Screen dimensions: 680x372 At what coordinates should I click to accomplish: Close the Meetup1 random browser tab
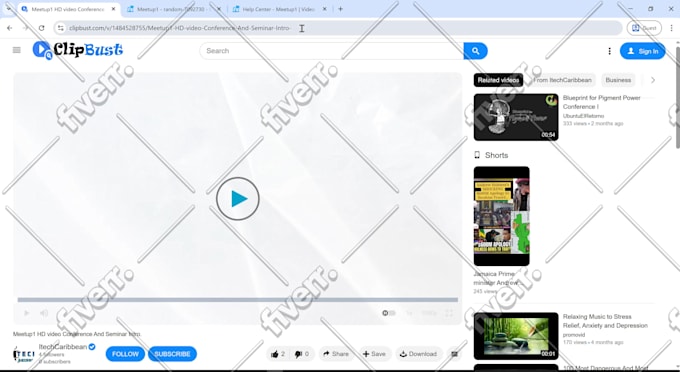(219, 9)
